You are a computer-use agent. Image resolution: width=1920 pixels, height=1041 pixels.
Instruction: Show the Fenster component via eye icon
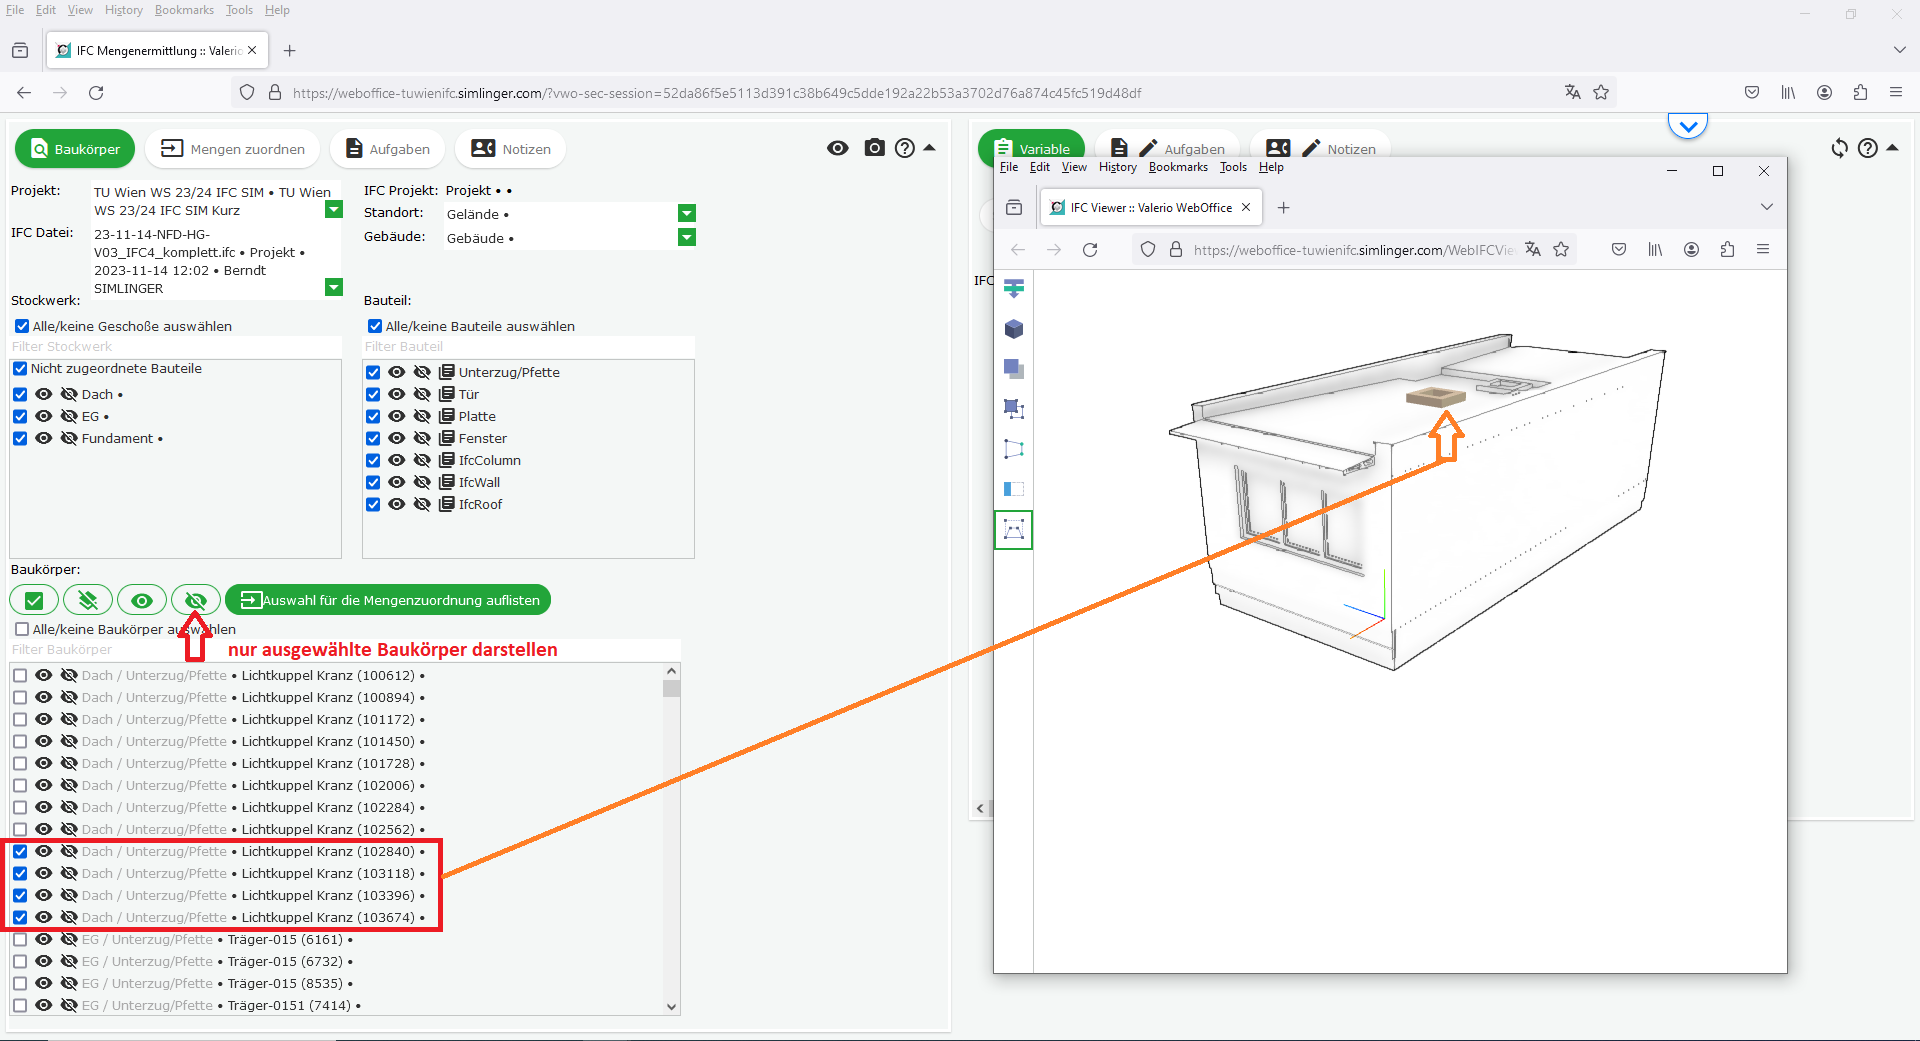397,438
